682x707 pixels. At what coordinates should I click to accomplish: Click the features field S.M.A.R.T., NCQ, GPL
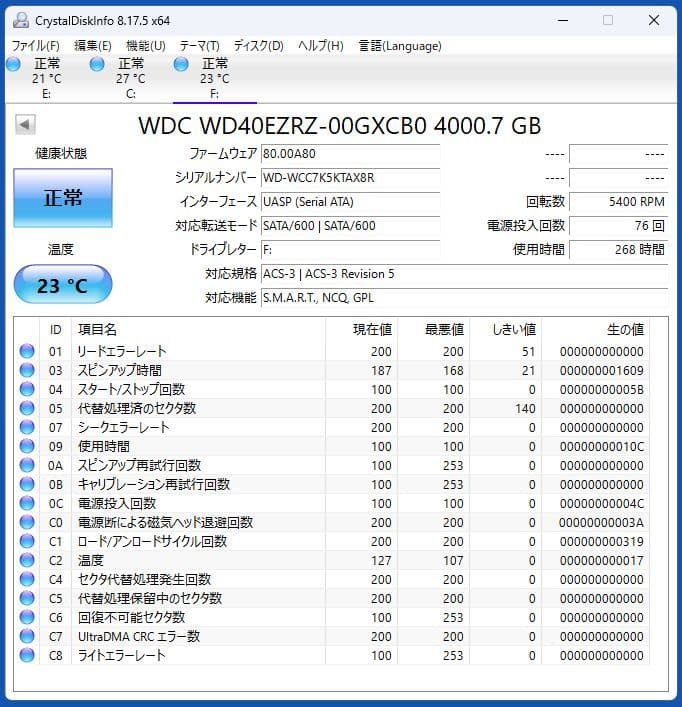(x=465, y=298)
